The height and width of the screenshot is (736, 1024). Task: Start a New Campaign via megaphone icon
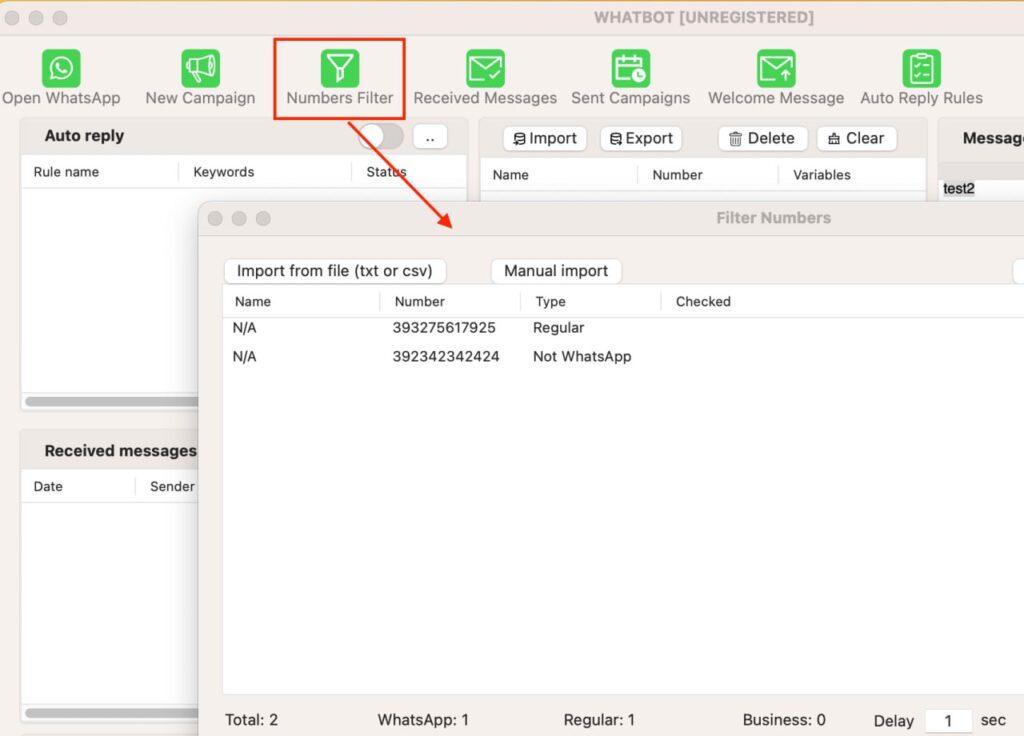pyautogui.click(x=200, y=69)
